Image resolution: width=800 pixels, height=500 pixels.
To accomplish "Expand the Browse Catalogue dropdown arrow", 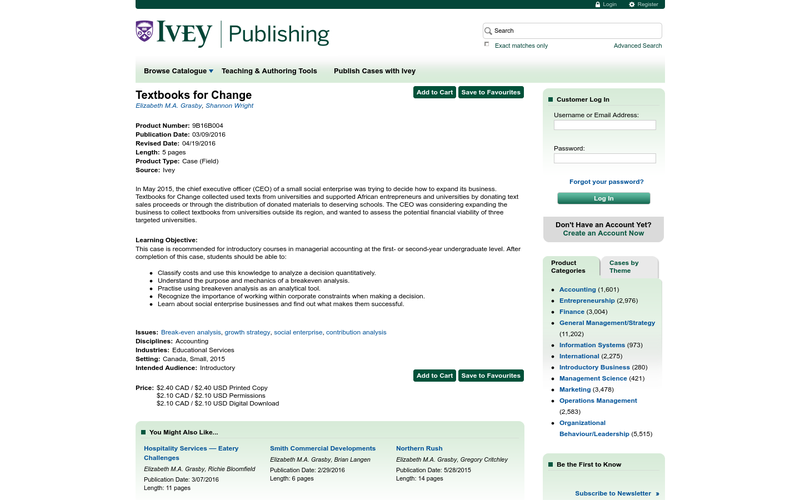I will (x=211, y=71).
